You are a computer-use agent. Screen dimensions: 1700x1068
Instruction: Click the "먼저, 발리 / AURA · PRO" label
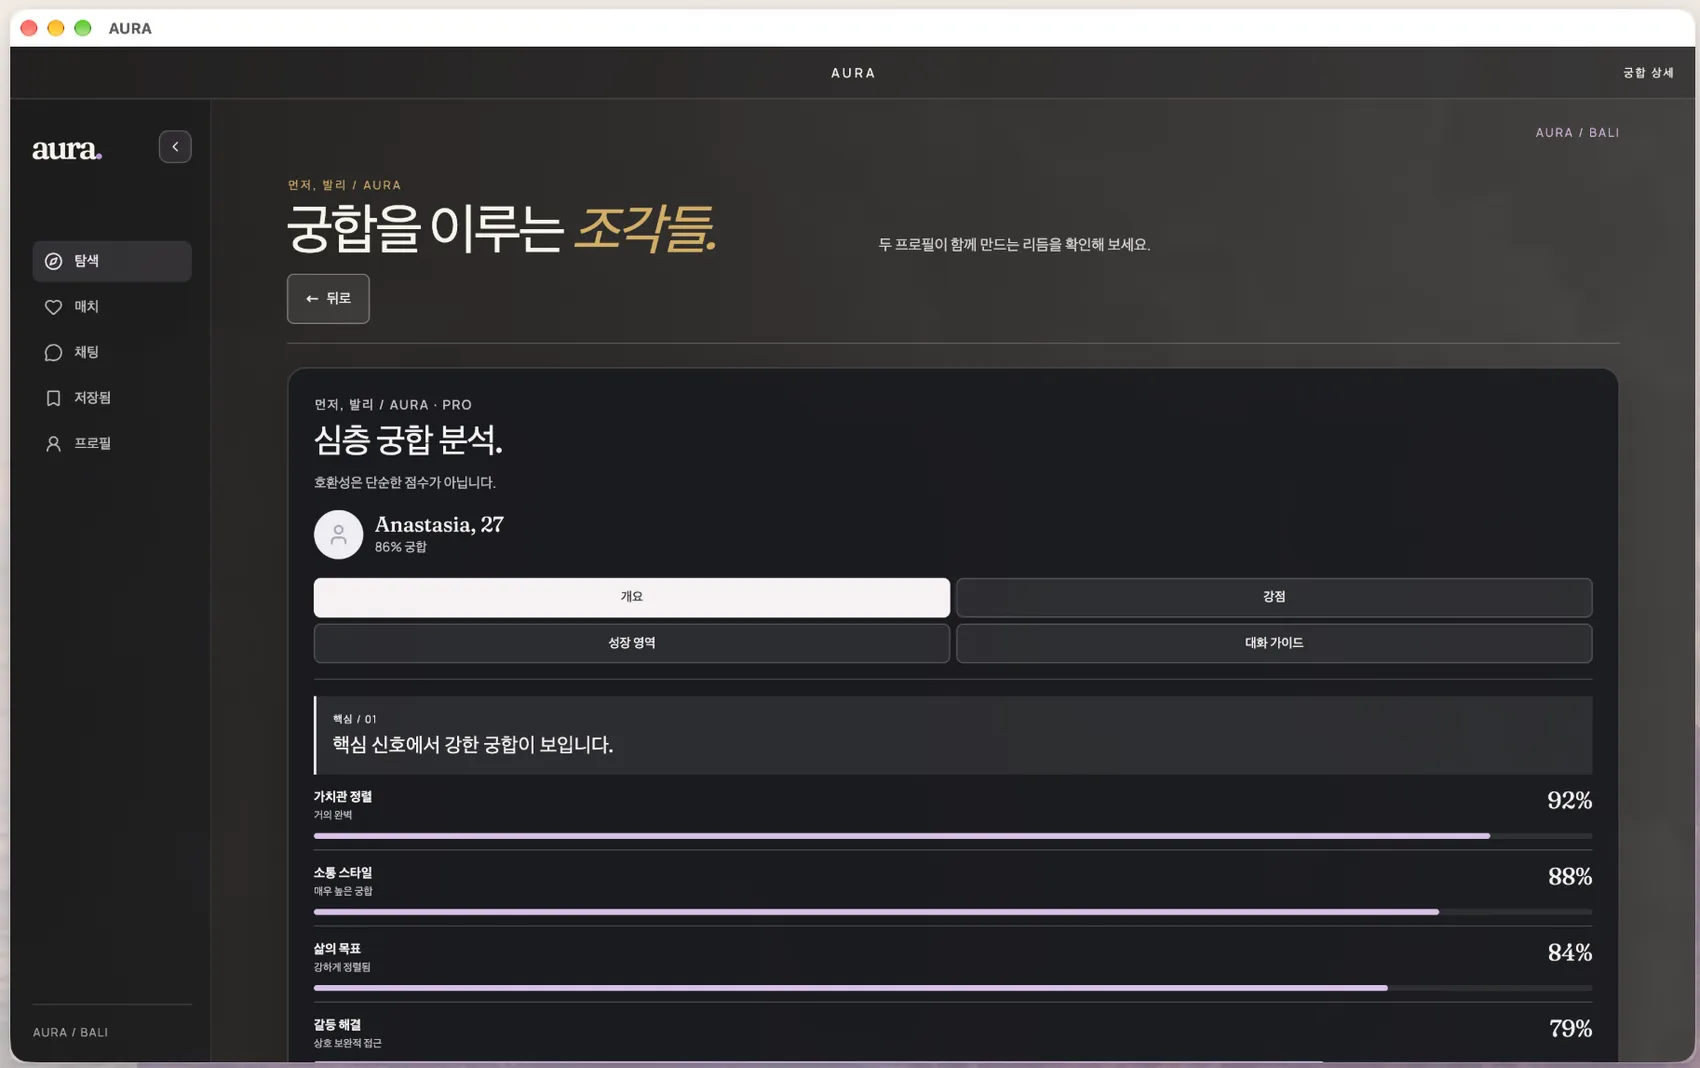(393, 405)
